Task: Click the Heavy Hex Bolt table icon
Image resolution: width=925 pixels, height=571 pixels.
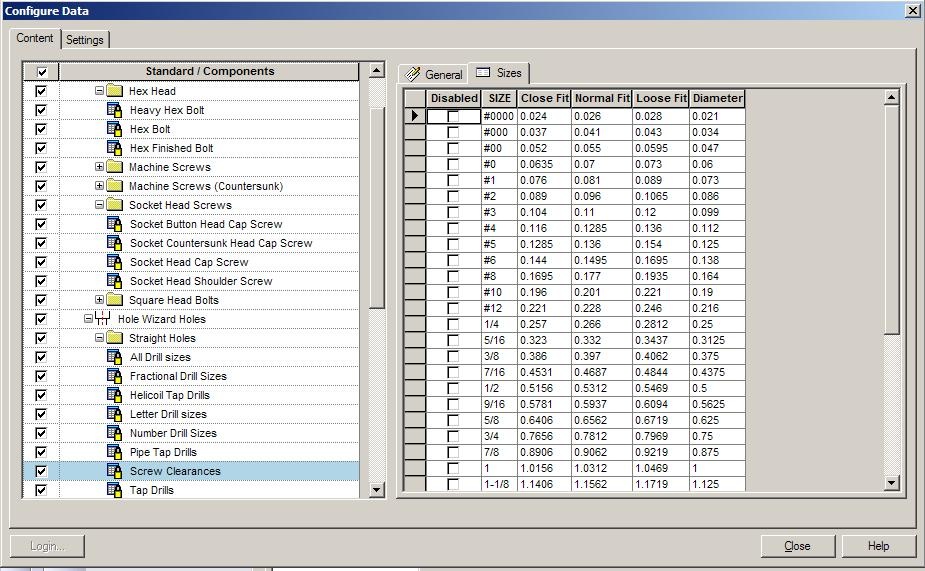Action: coord(114,110)
